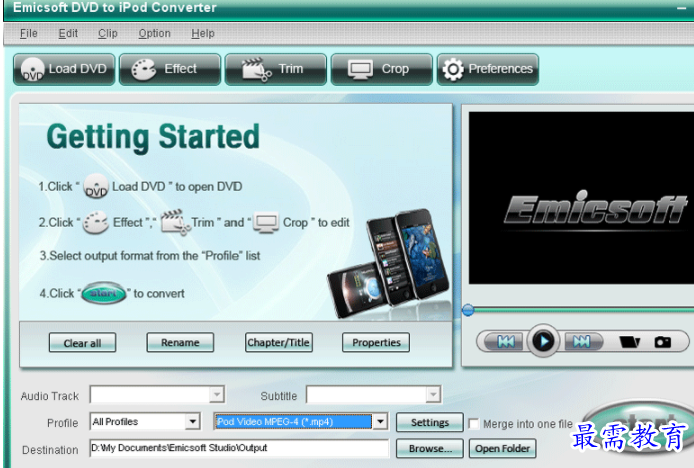Open the Help menu
This screenshot has height=468, width=694.
[203, 34]
